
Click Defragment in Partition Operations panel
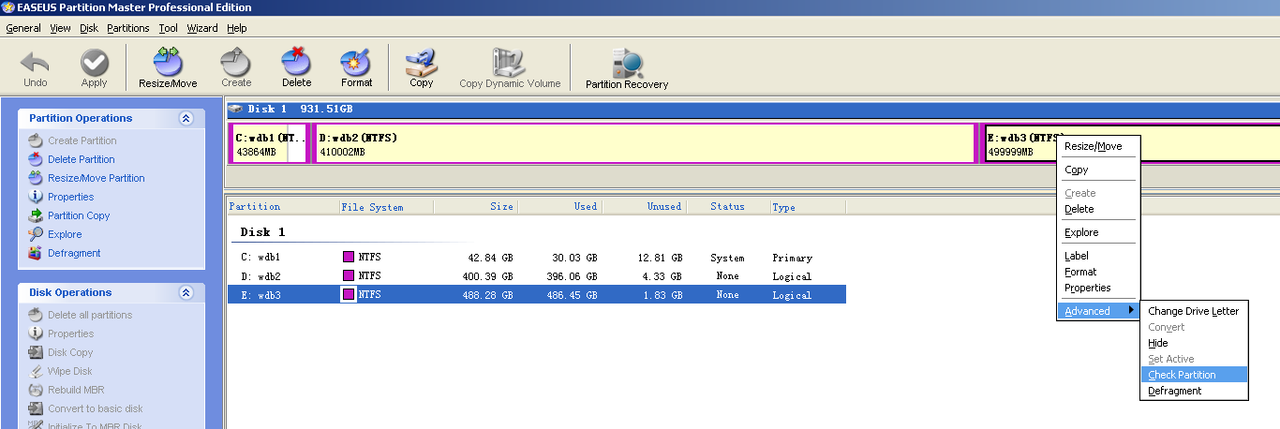coord(74,254)
